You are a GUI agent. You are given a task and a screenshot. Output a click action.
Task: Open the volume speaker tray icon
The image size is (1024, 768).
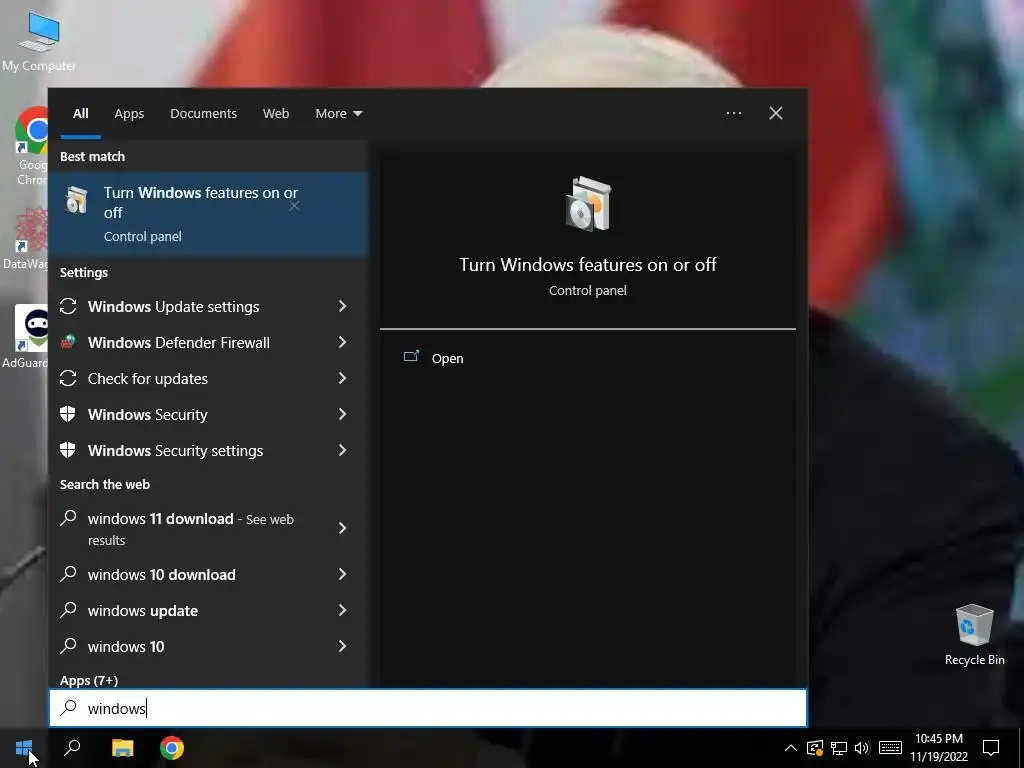click(x=862, y=748)
